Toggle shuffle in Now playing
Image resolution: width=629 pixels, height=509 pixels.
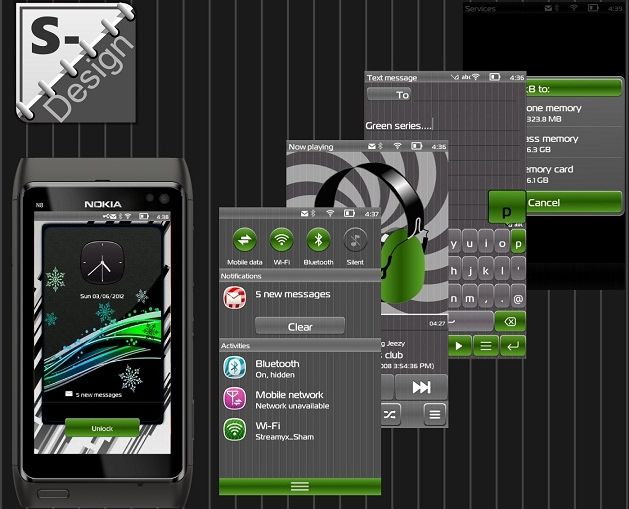(390, 414)
